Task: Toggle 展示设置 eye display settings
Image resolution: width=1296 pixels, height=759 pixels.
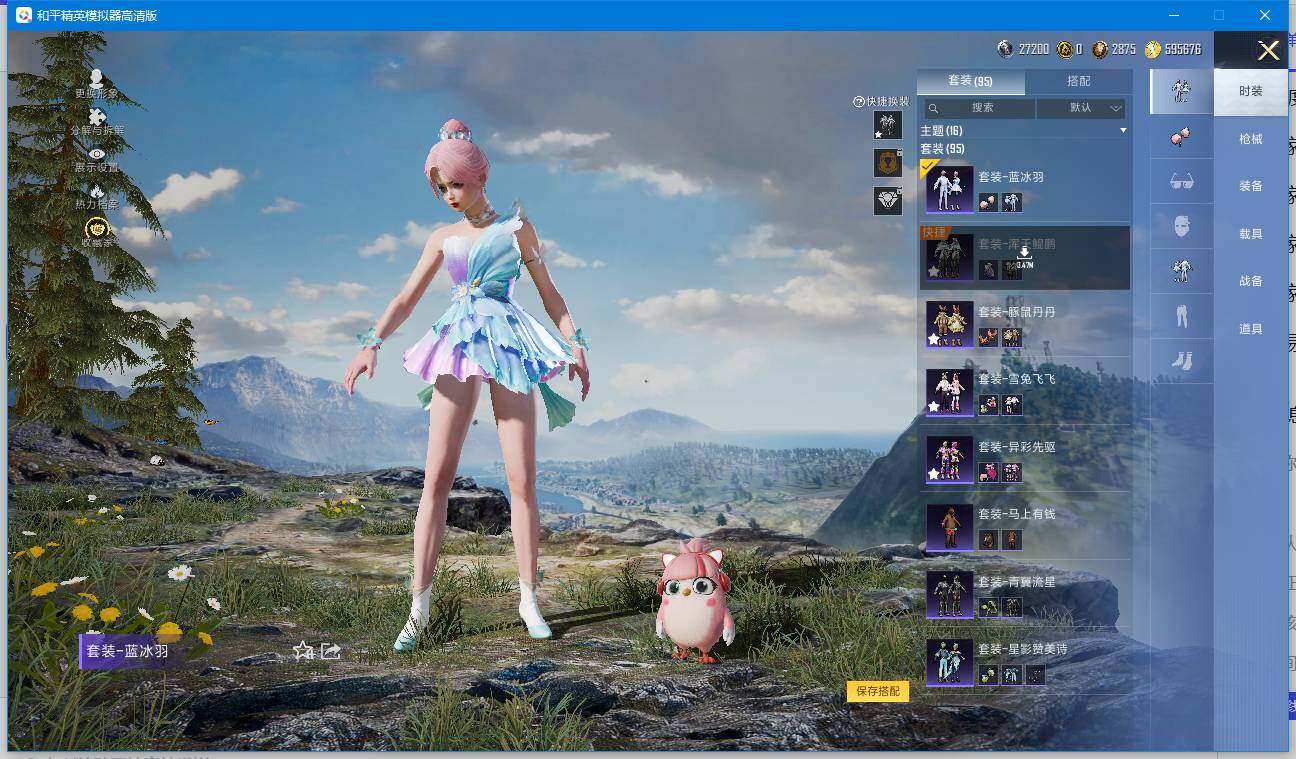Action: (x=96, y=154)
